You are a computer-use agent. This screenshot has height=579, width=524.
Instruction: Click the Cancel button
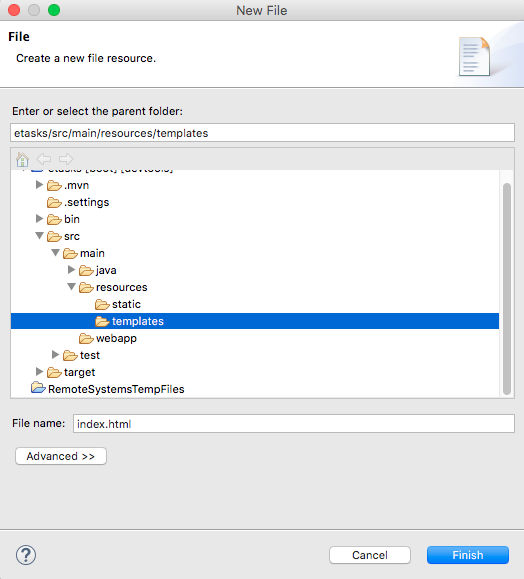(370, 555)
